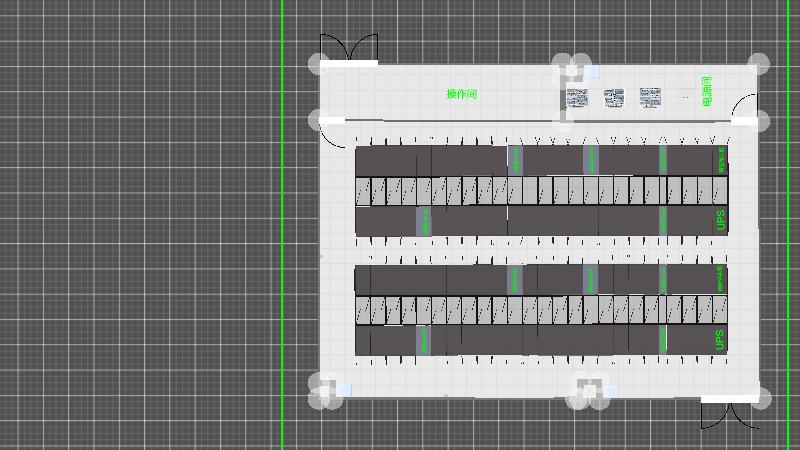This screenshot has width=800, height=450.
Task: Click the single door beside 电源间
Action: [745, 108]
